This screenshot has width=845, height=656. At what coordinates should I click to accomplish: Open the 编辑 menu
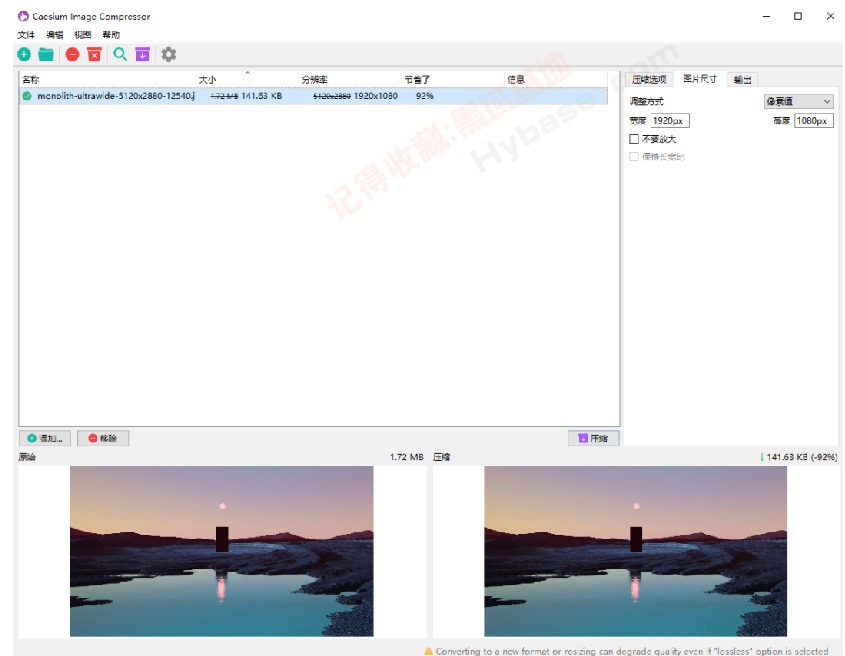click(x=54, y=34)
